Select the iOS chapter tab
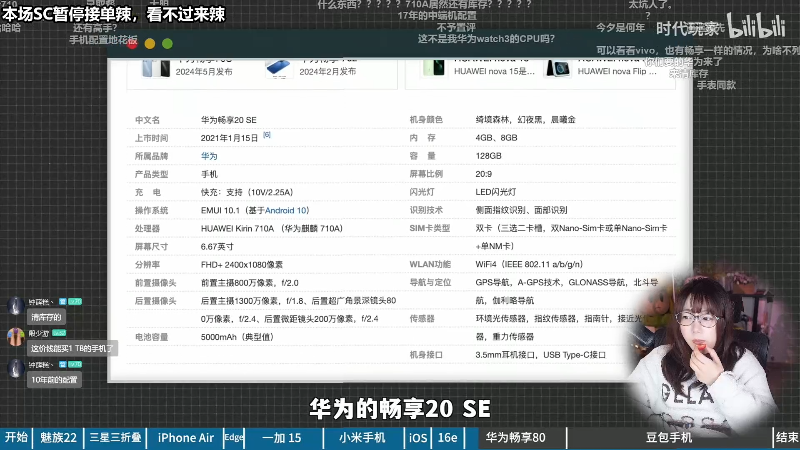The width and height of the screenshot is (800, 450). pos(418,438)
